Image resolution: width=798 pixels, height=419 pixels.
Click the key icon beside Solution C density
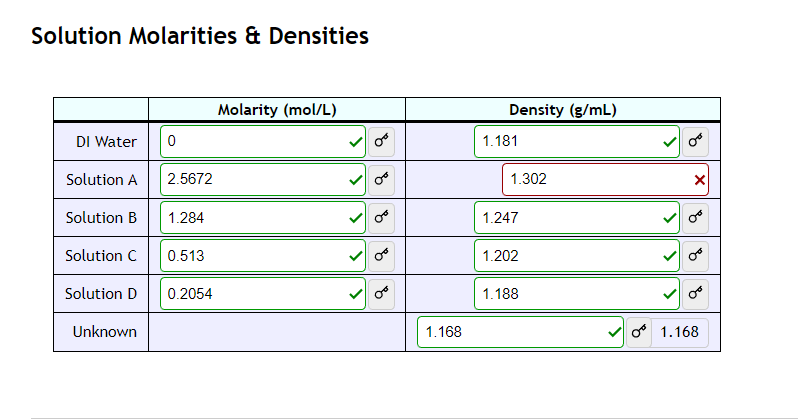(695, 256)
